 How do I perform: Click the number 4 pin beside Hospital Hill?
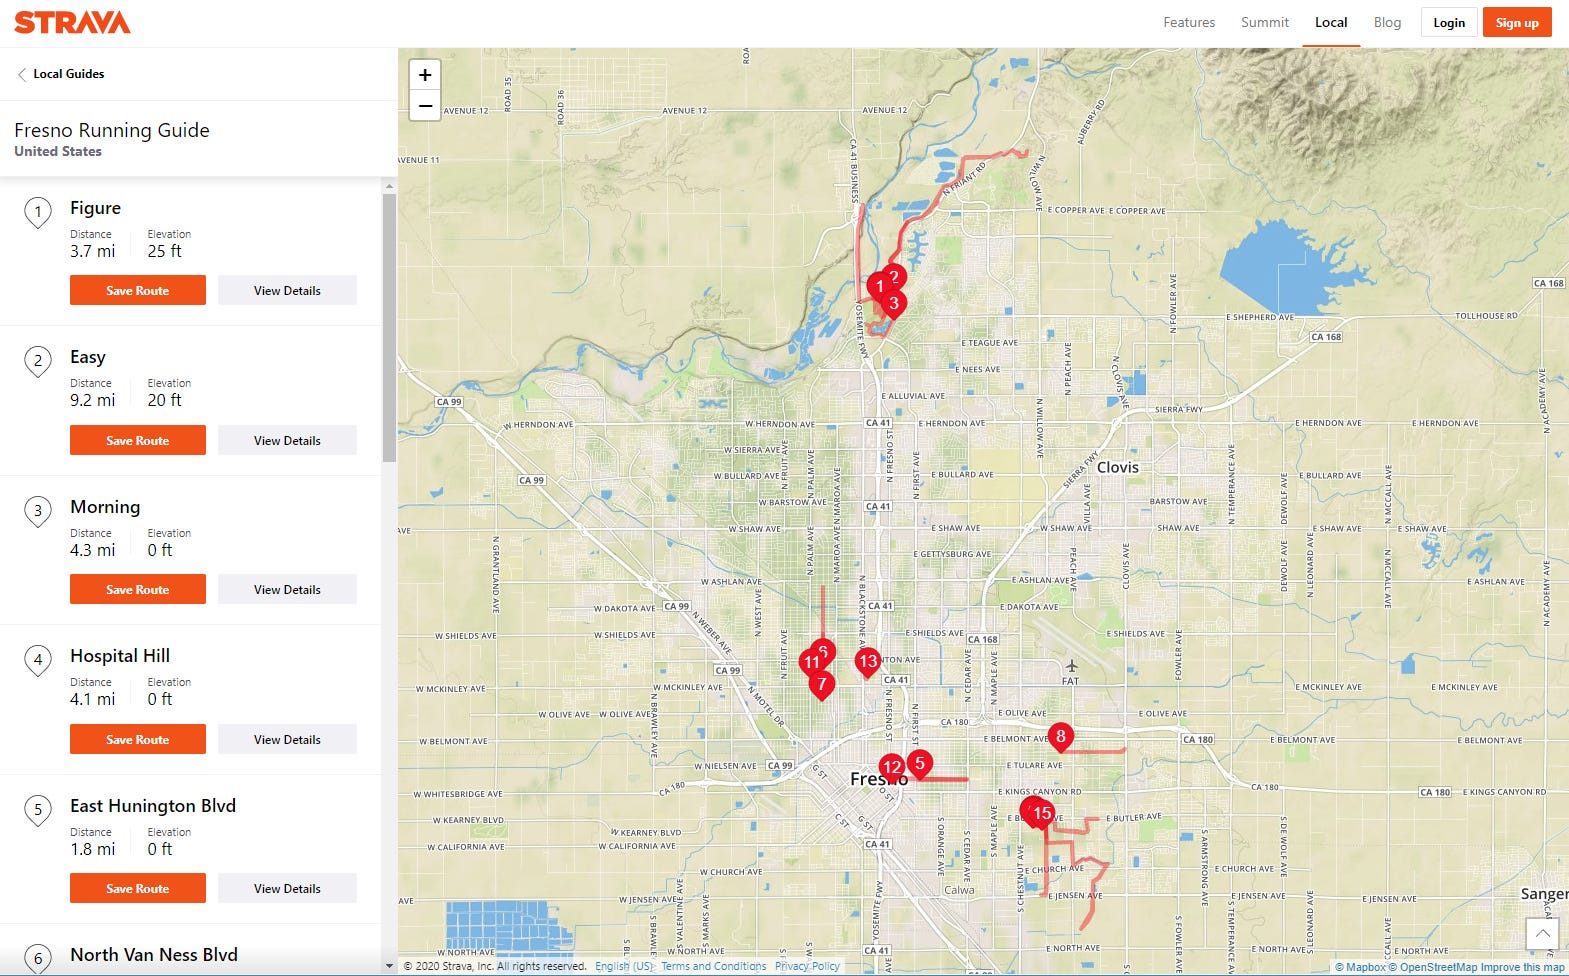(38, 661)
